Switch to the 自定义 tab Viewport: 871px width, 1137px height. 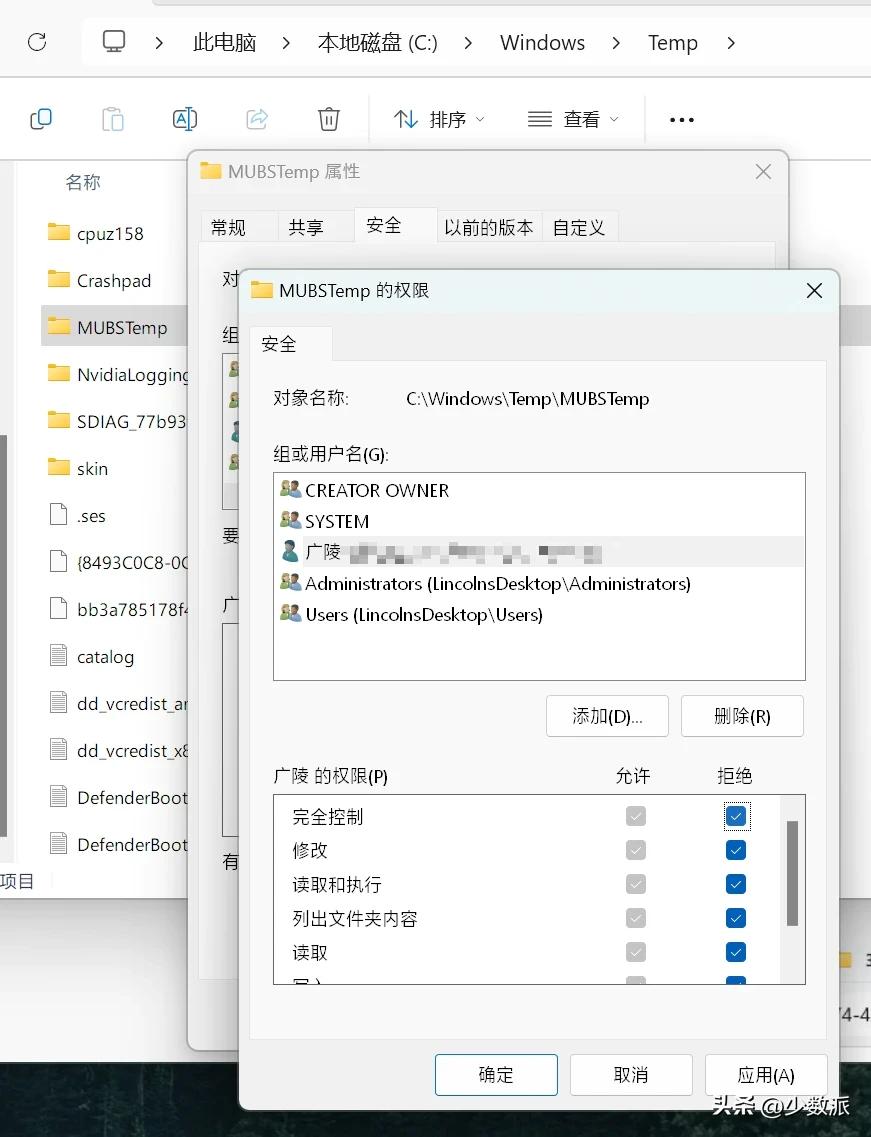pyautogui.click(x=579, y=227)
